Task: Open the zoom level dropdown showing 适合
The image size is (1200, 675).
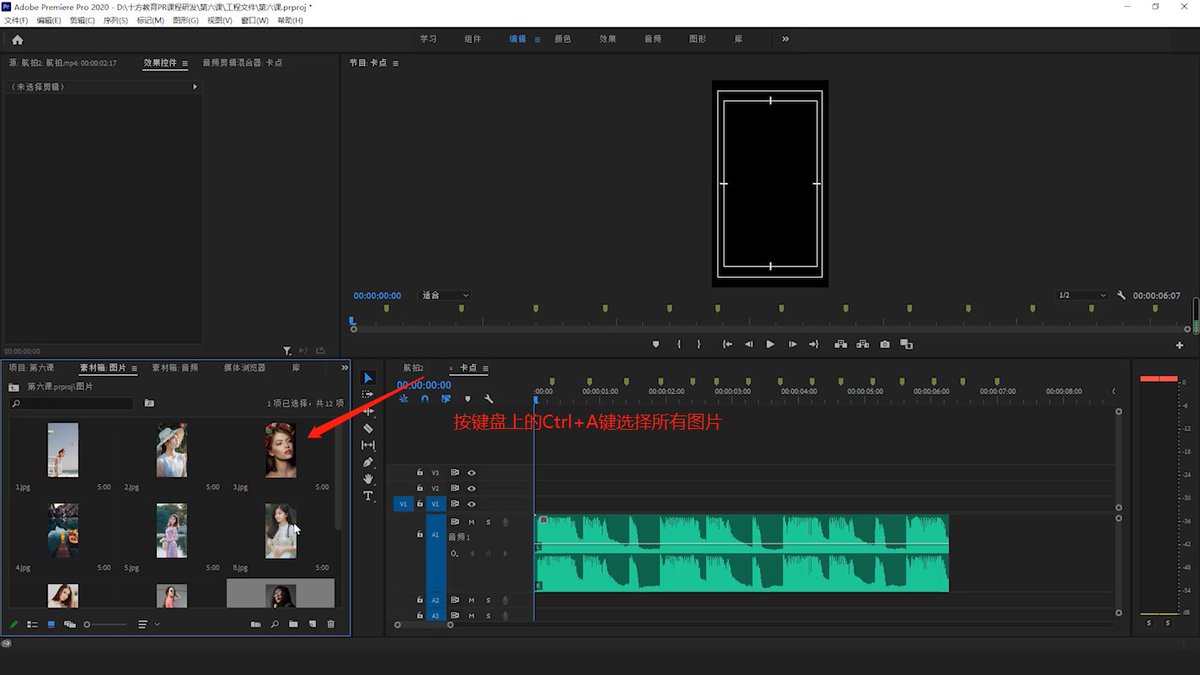Action: pyautogui.click(x=445, y=296)
